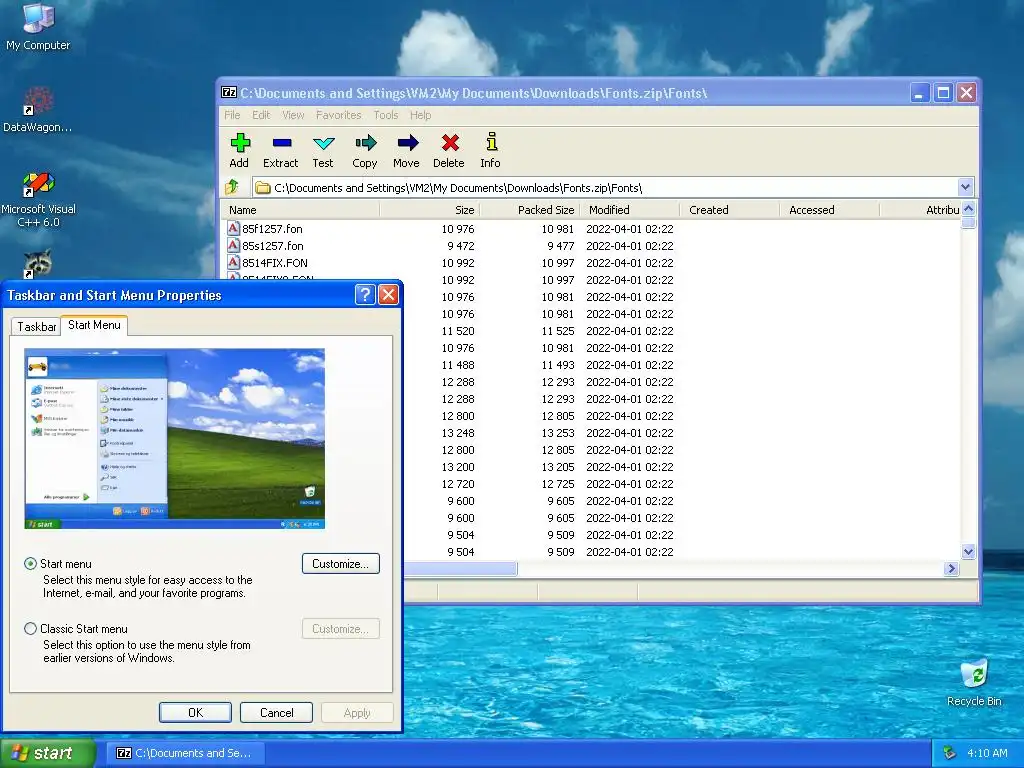This screenshot has width=1024, height=768.
Task: Click the Add toolbar icon in 7-Zip
Action: pos(240,151)
